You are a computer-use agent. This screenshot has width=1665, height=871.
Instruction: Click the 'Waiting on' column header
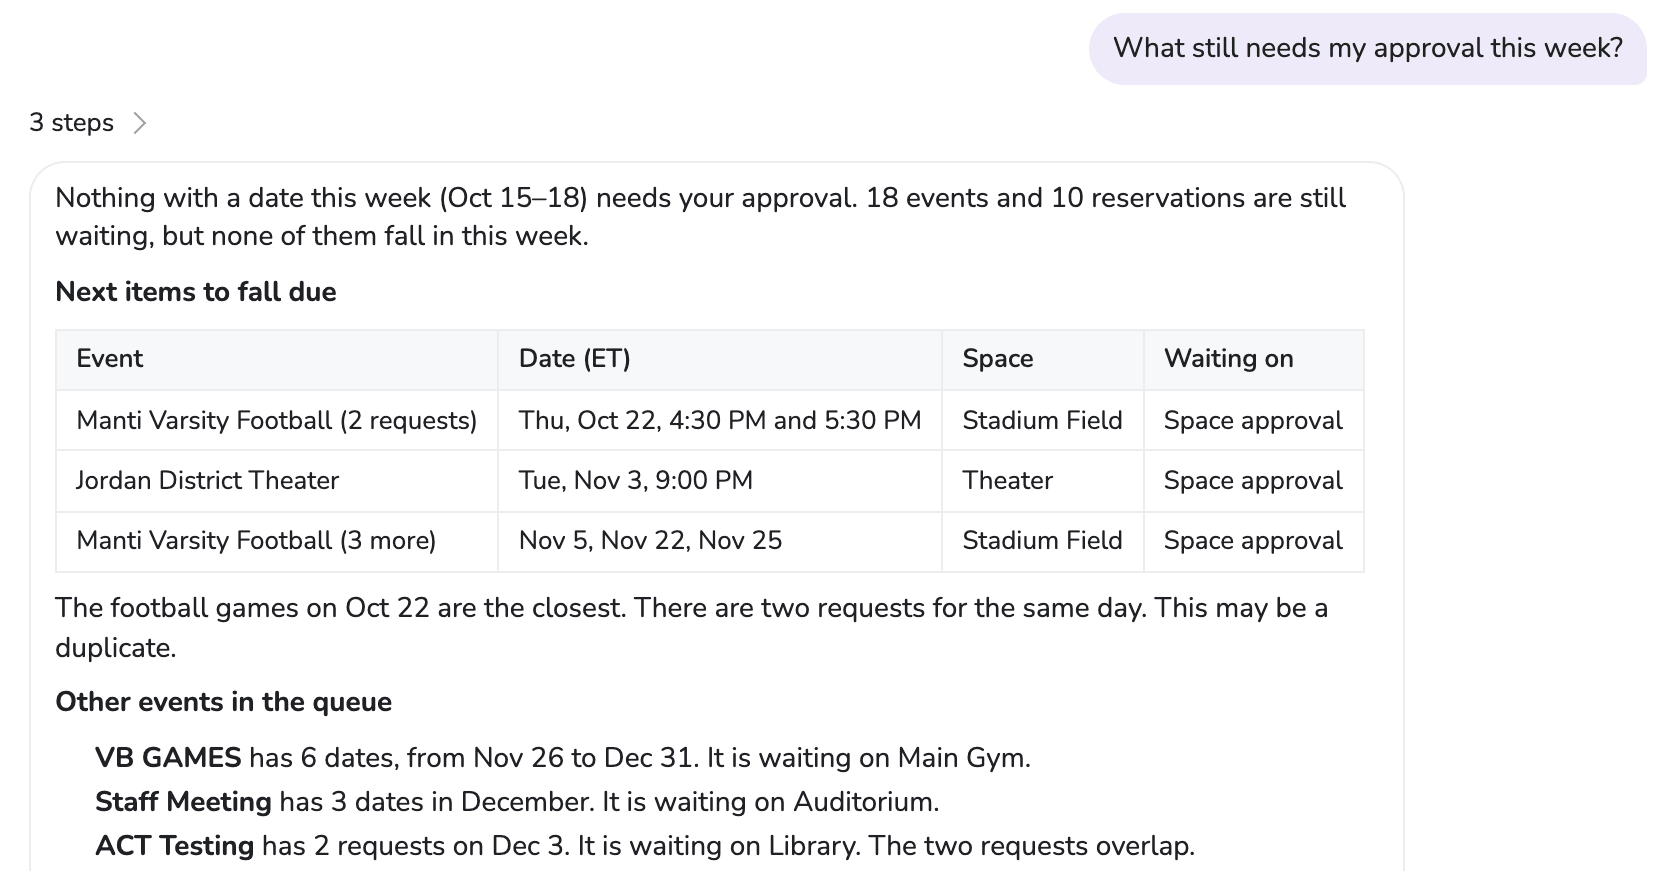point(1254,359)
